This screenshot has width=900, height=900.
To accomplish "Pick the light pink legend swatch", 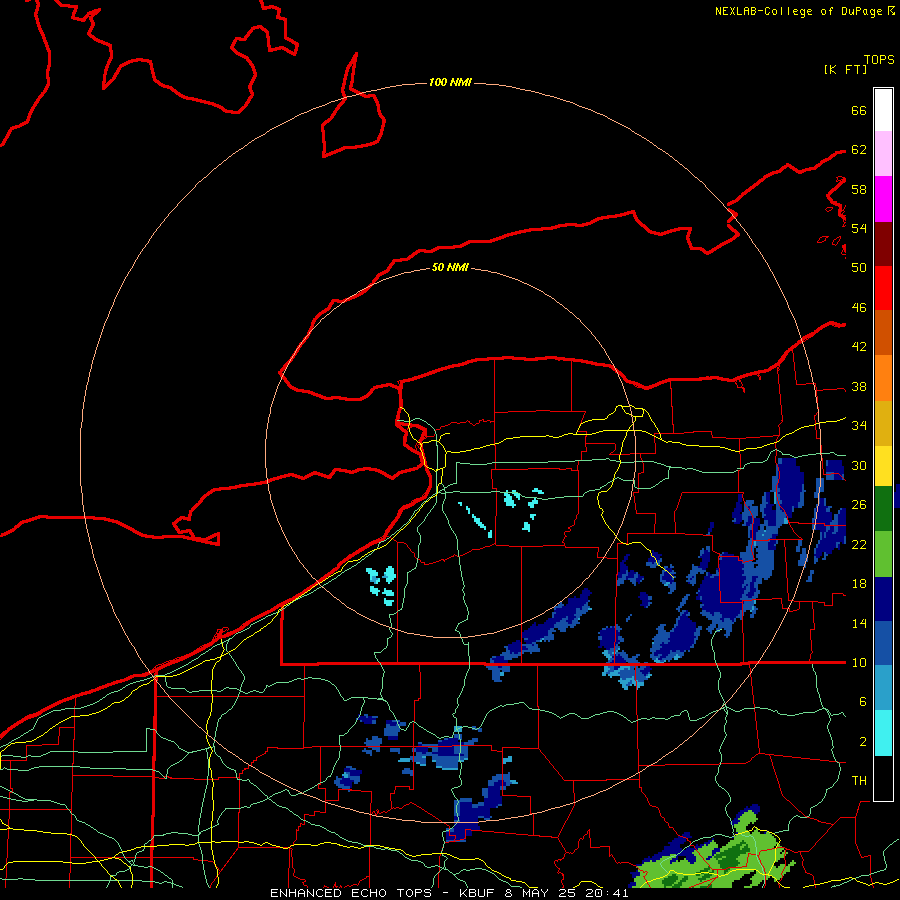I will tap(883, 153).
